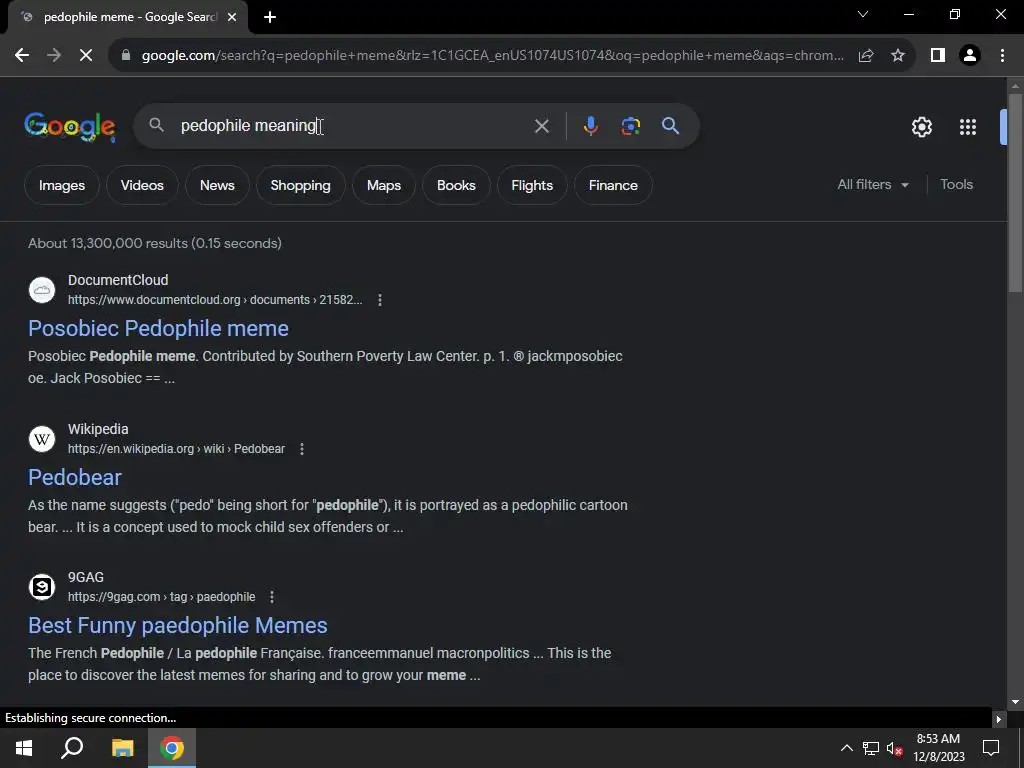
Task: Click the browser forward arrow
Action: (54, 56)
